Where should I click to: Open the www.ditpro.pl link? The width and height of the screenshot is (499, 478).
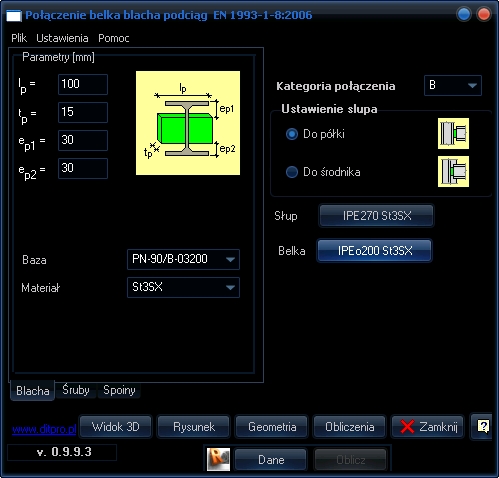point(44,429)
